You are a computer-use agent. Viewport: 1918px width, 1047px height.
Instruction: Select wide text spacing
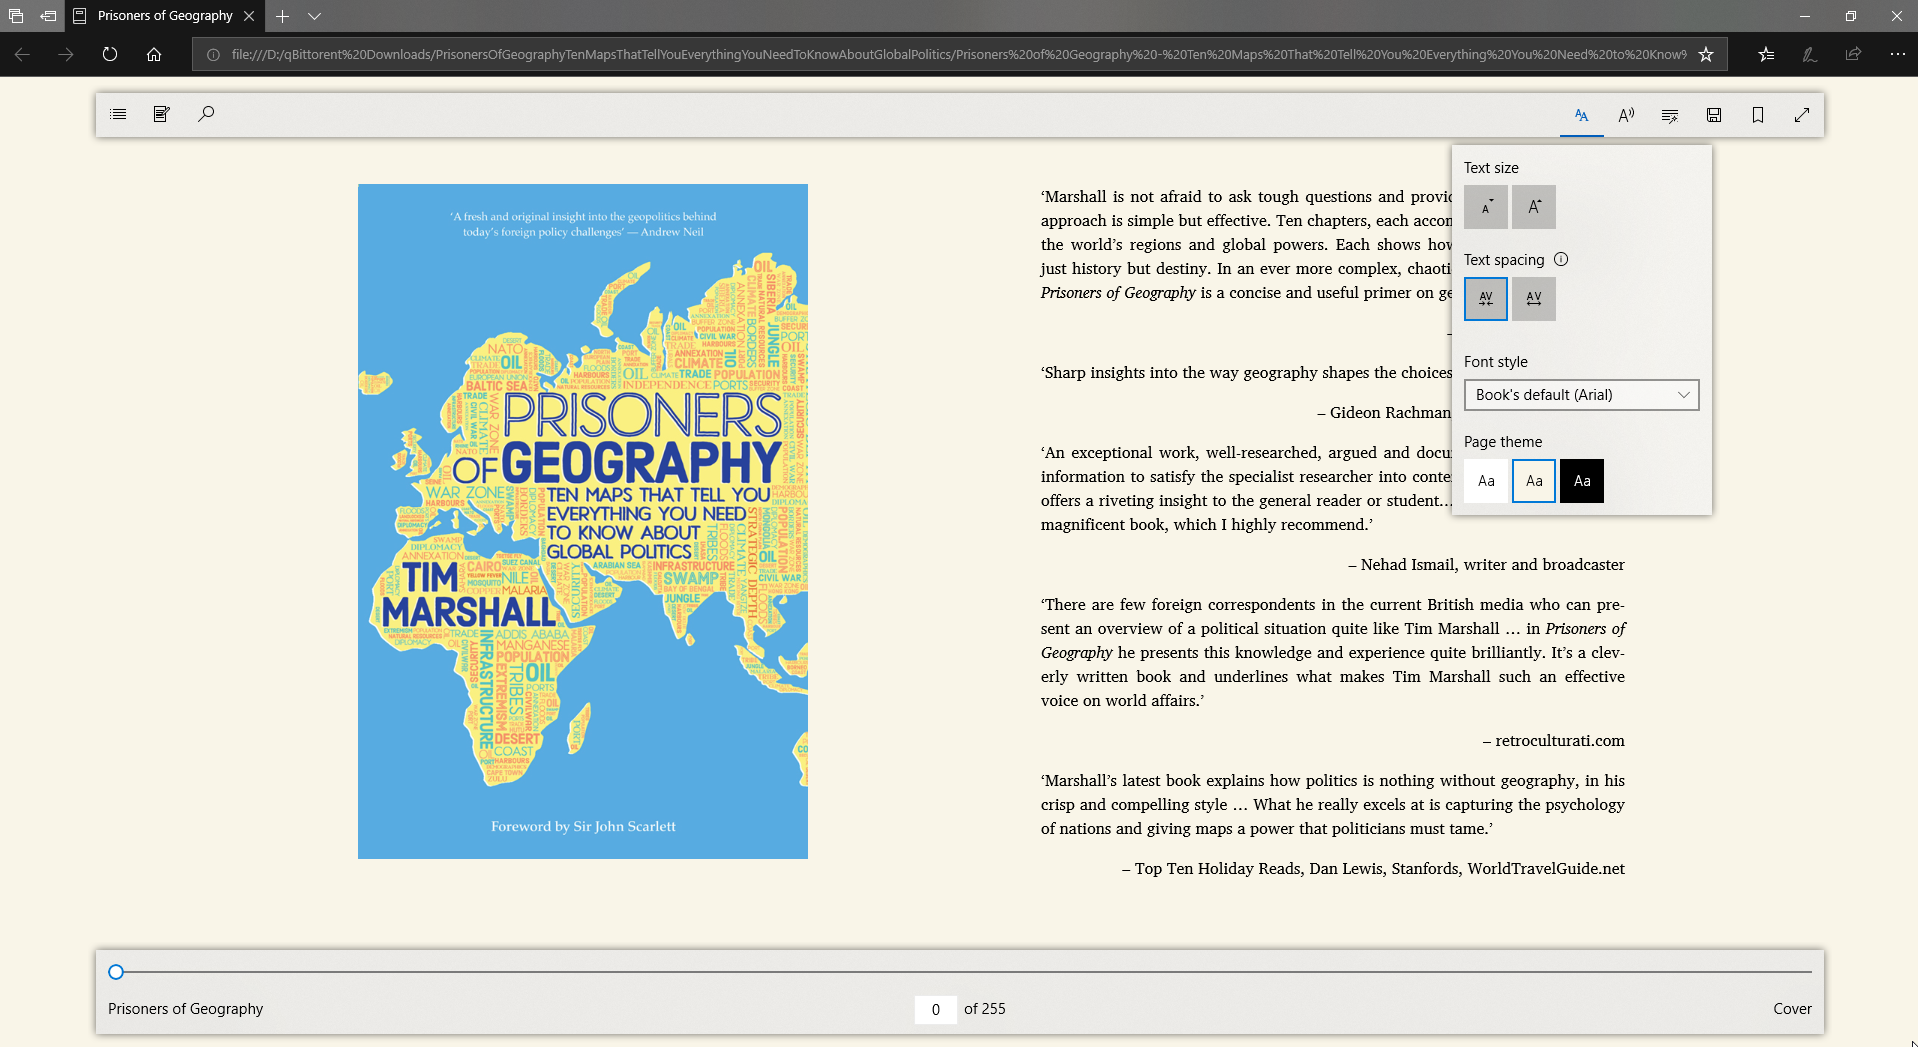(1534, 299)
